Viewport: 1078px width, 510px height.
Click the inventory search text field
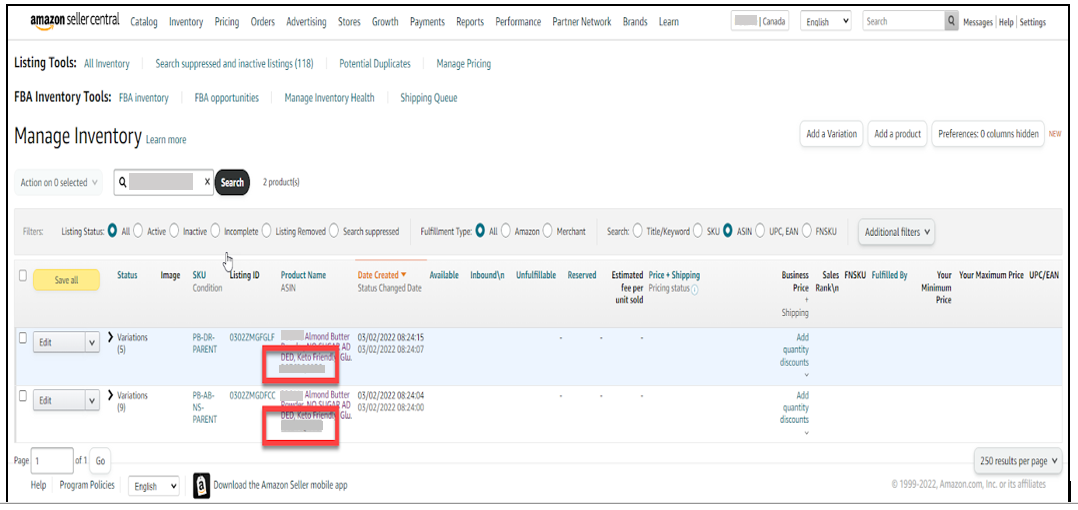pos(164,182)
